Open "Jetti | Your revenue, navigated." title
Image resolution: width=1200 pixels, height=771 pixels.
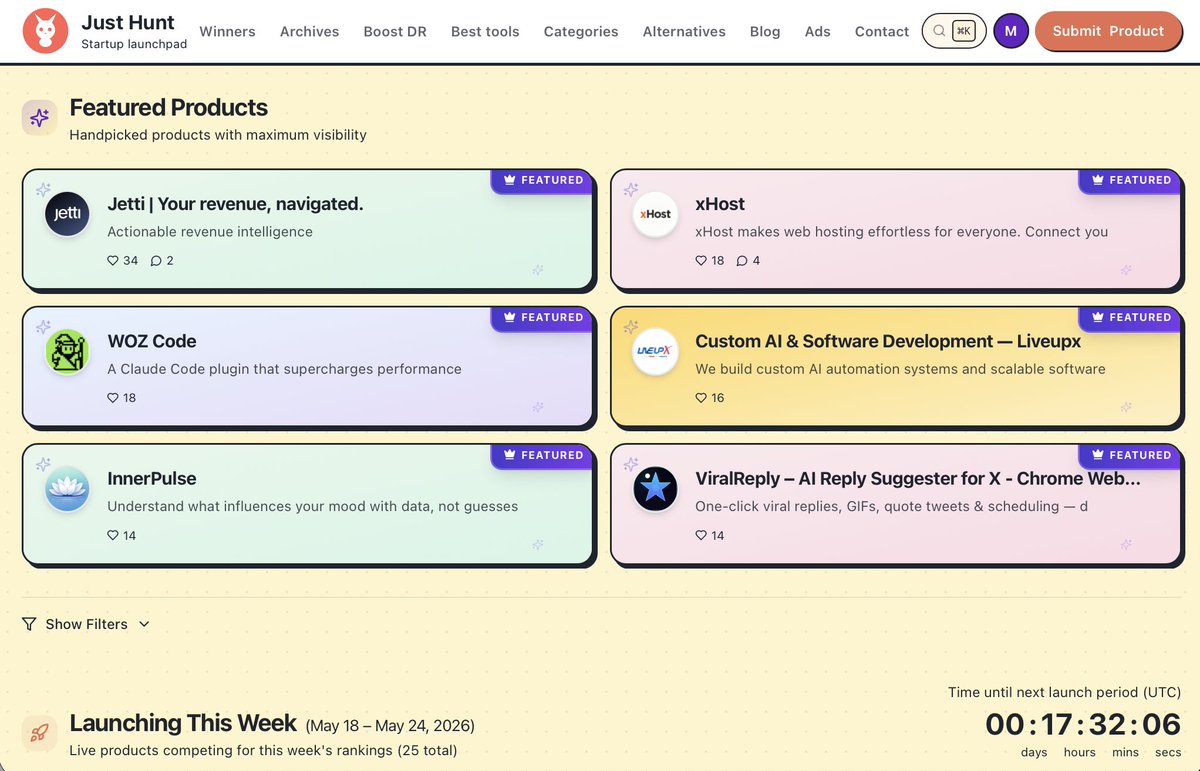tap(235, 204)
